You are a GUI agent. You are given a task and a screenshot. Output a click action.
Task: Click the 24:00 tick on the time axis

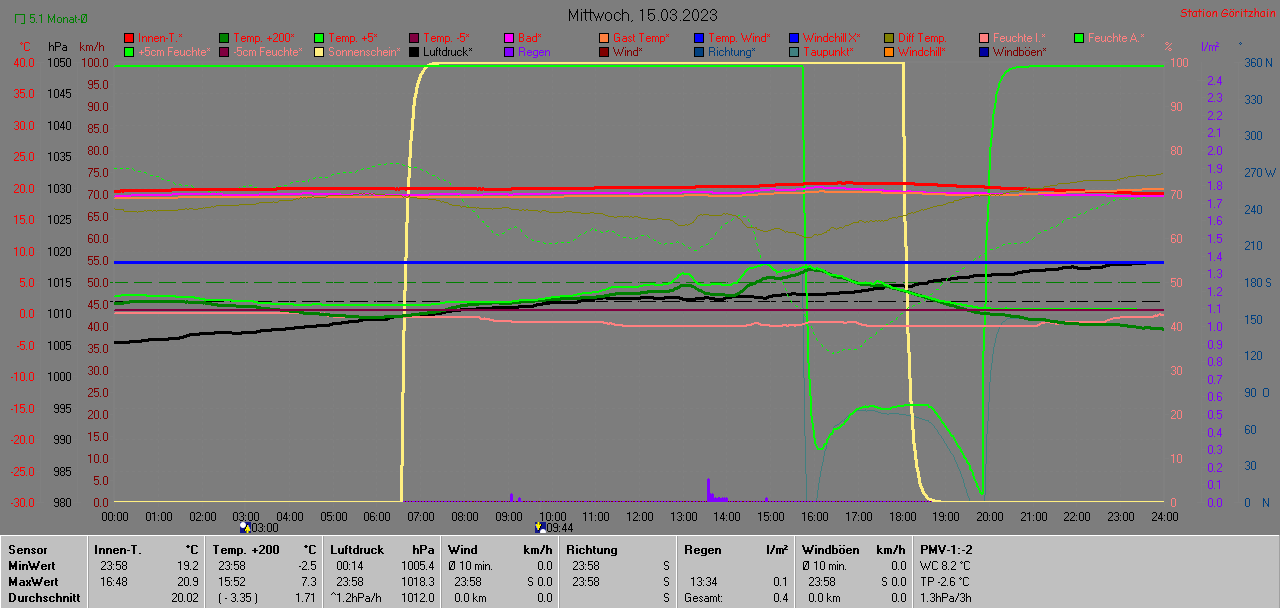click(1164, 516)
